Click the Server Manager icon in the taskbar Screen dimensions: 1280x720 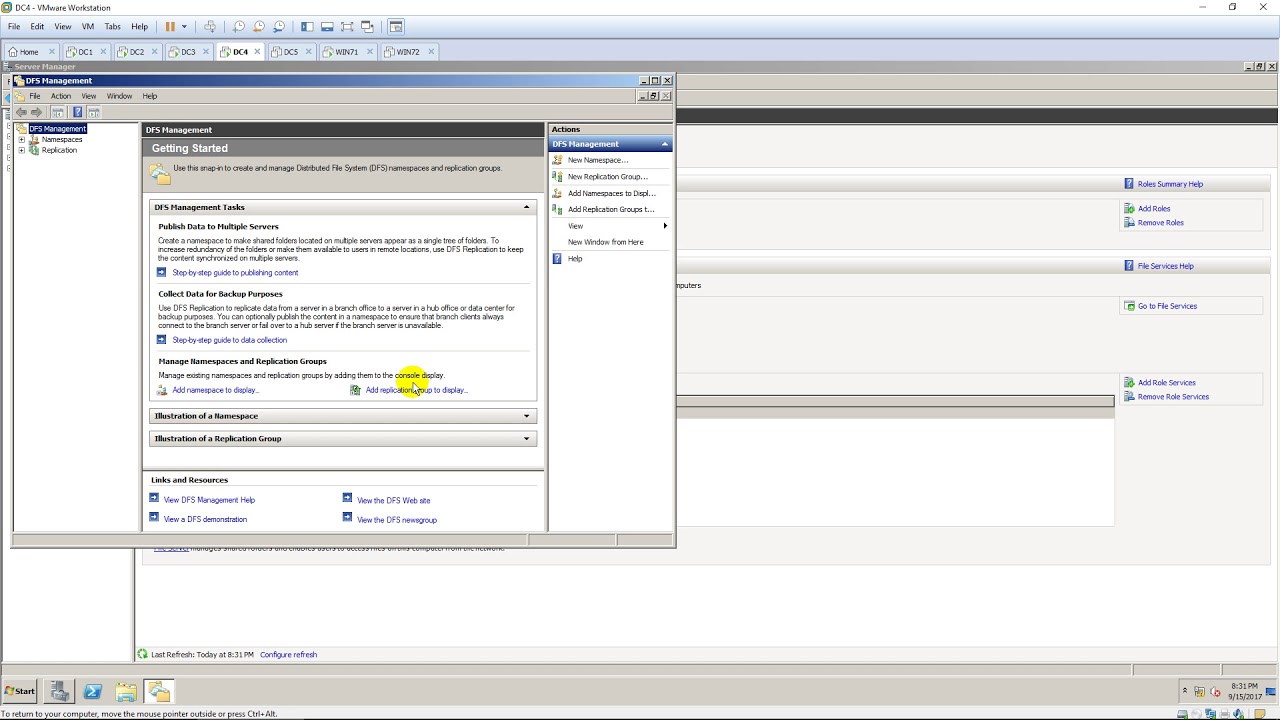coord(59,691)
